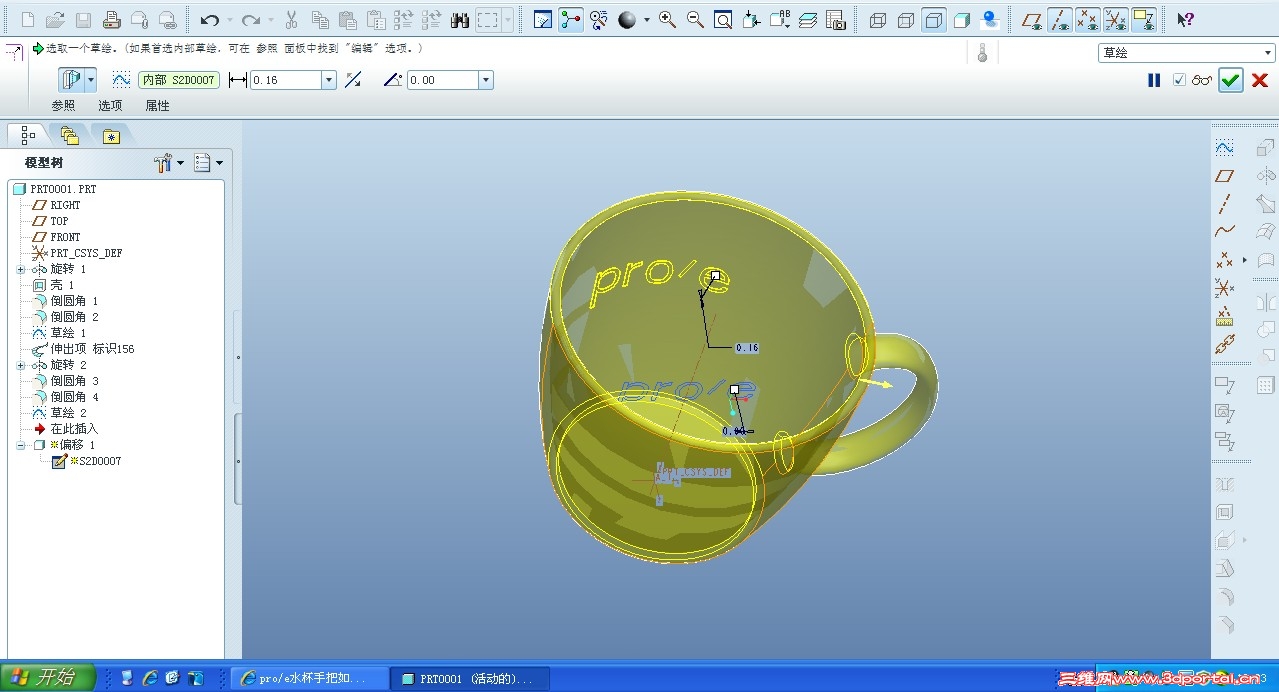The image size is (1279, 692).
Task: Open the draft angle 0.00 dropdown
Action: click(486, 80)
